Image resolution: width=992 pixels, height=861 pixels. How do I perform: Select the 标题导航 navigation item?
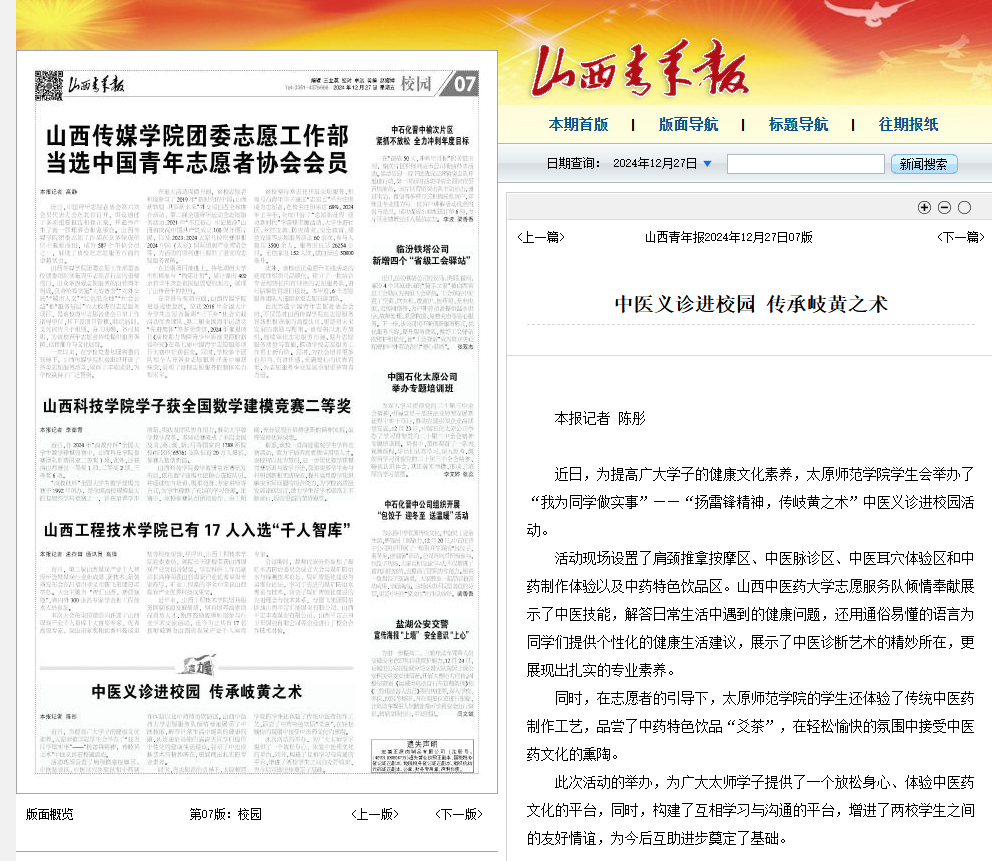click(798, 125)
